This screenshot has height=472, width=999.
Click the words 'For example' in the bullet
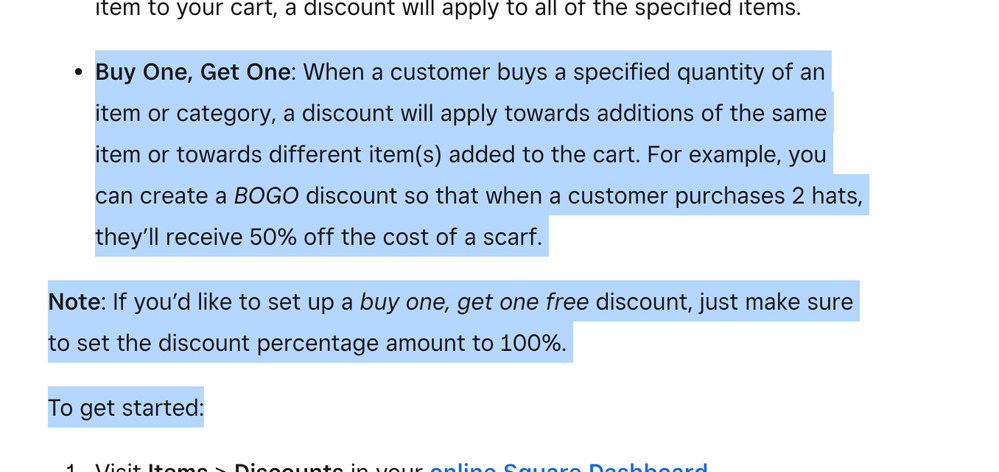point(720,155)
